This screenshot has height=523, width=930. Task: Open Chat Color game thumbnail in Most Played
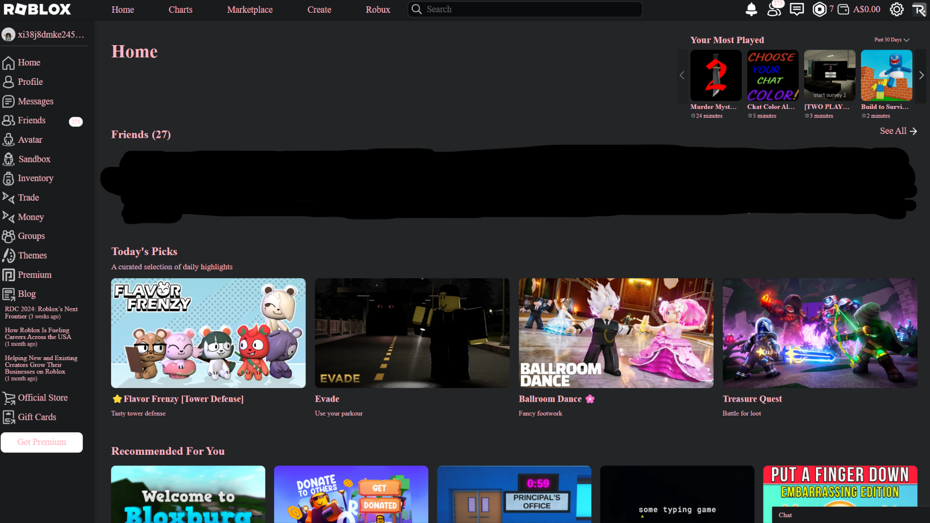tap(772, 75)
